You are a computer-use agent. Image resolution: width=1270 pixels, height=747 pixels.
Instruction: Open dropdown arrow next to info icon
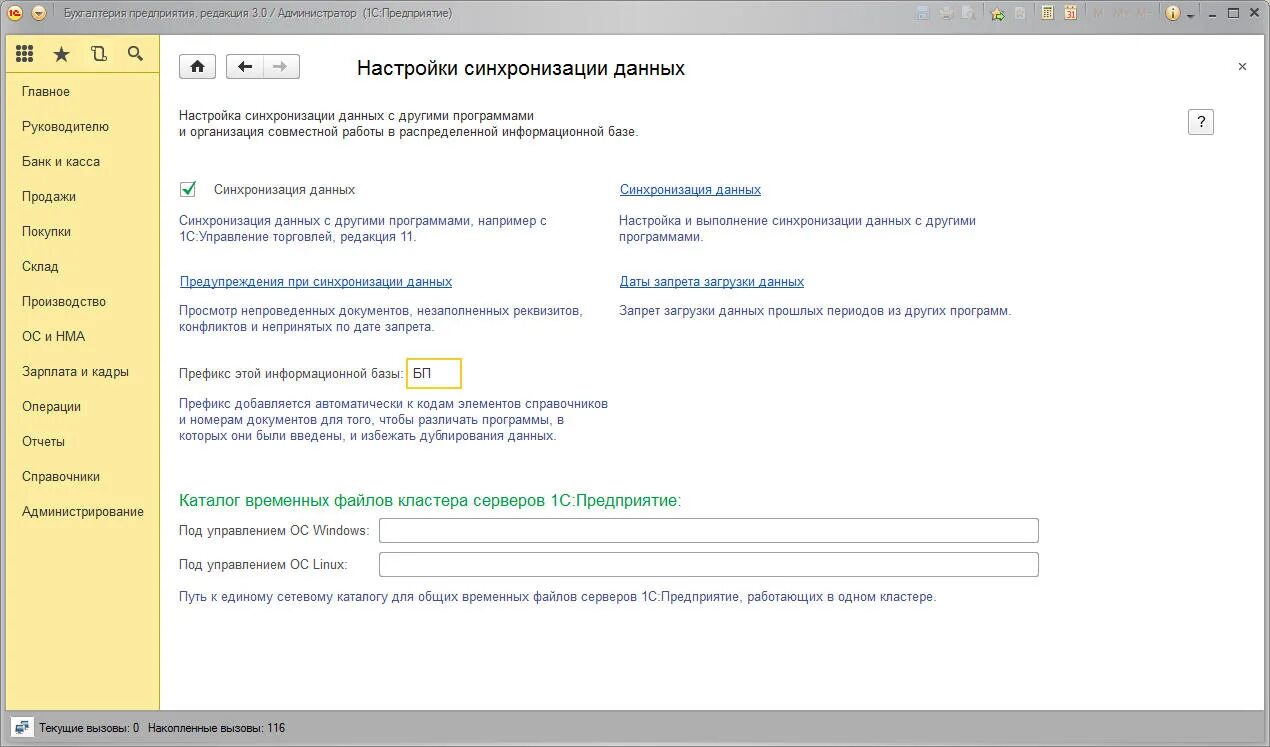pos(1189,14)
